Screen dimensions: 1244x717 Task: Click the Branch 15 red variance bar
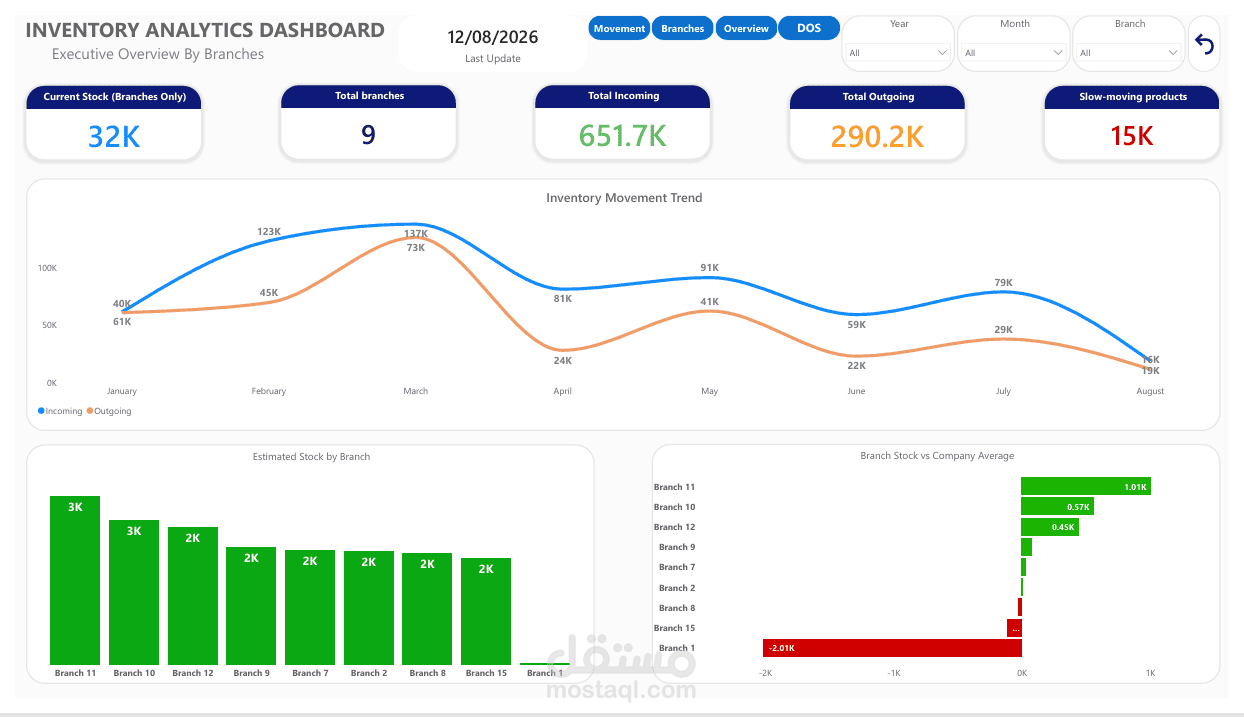pyautogui.click(x=1014, y=628)
